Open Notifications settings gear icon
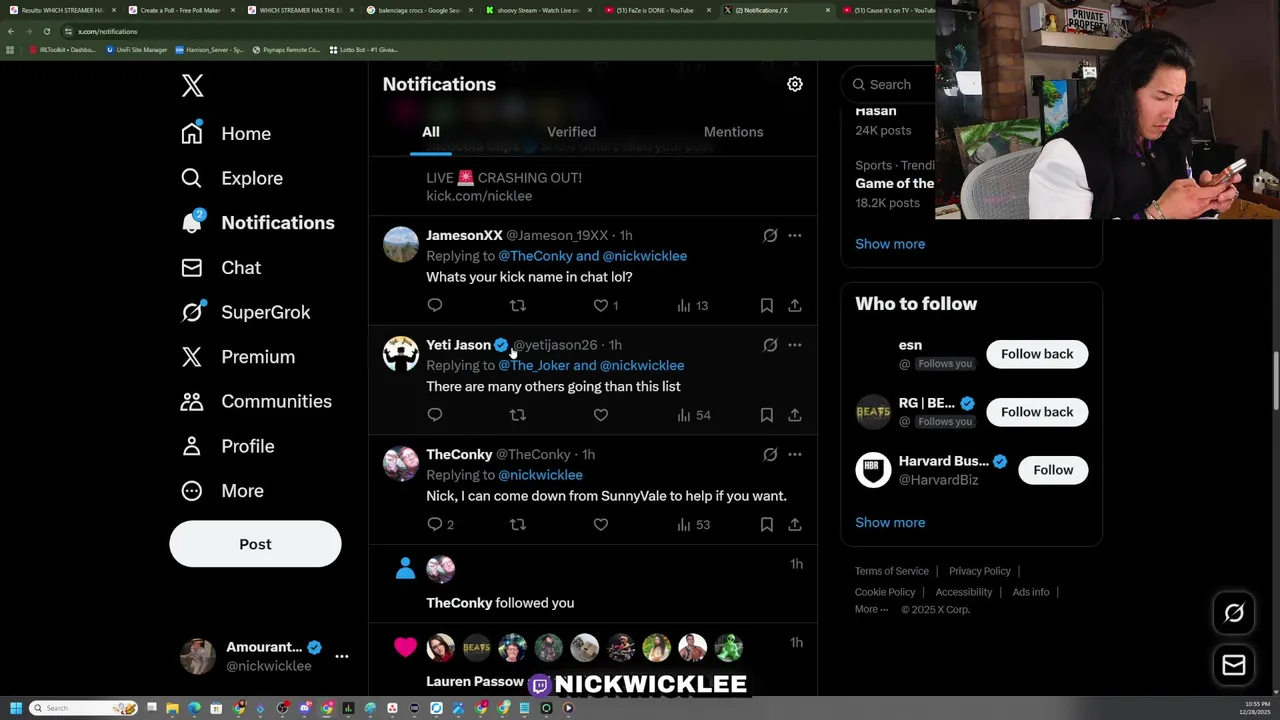 [795, 85]
